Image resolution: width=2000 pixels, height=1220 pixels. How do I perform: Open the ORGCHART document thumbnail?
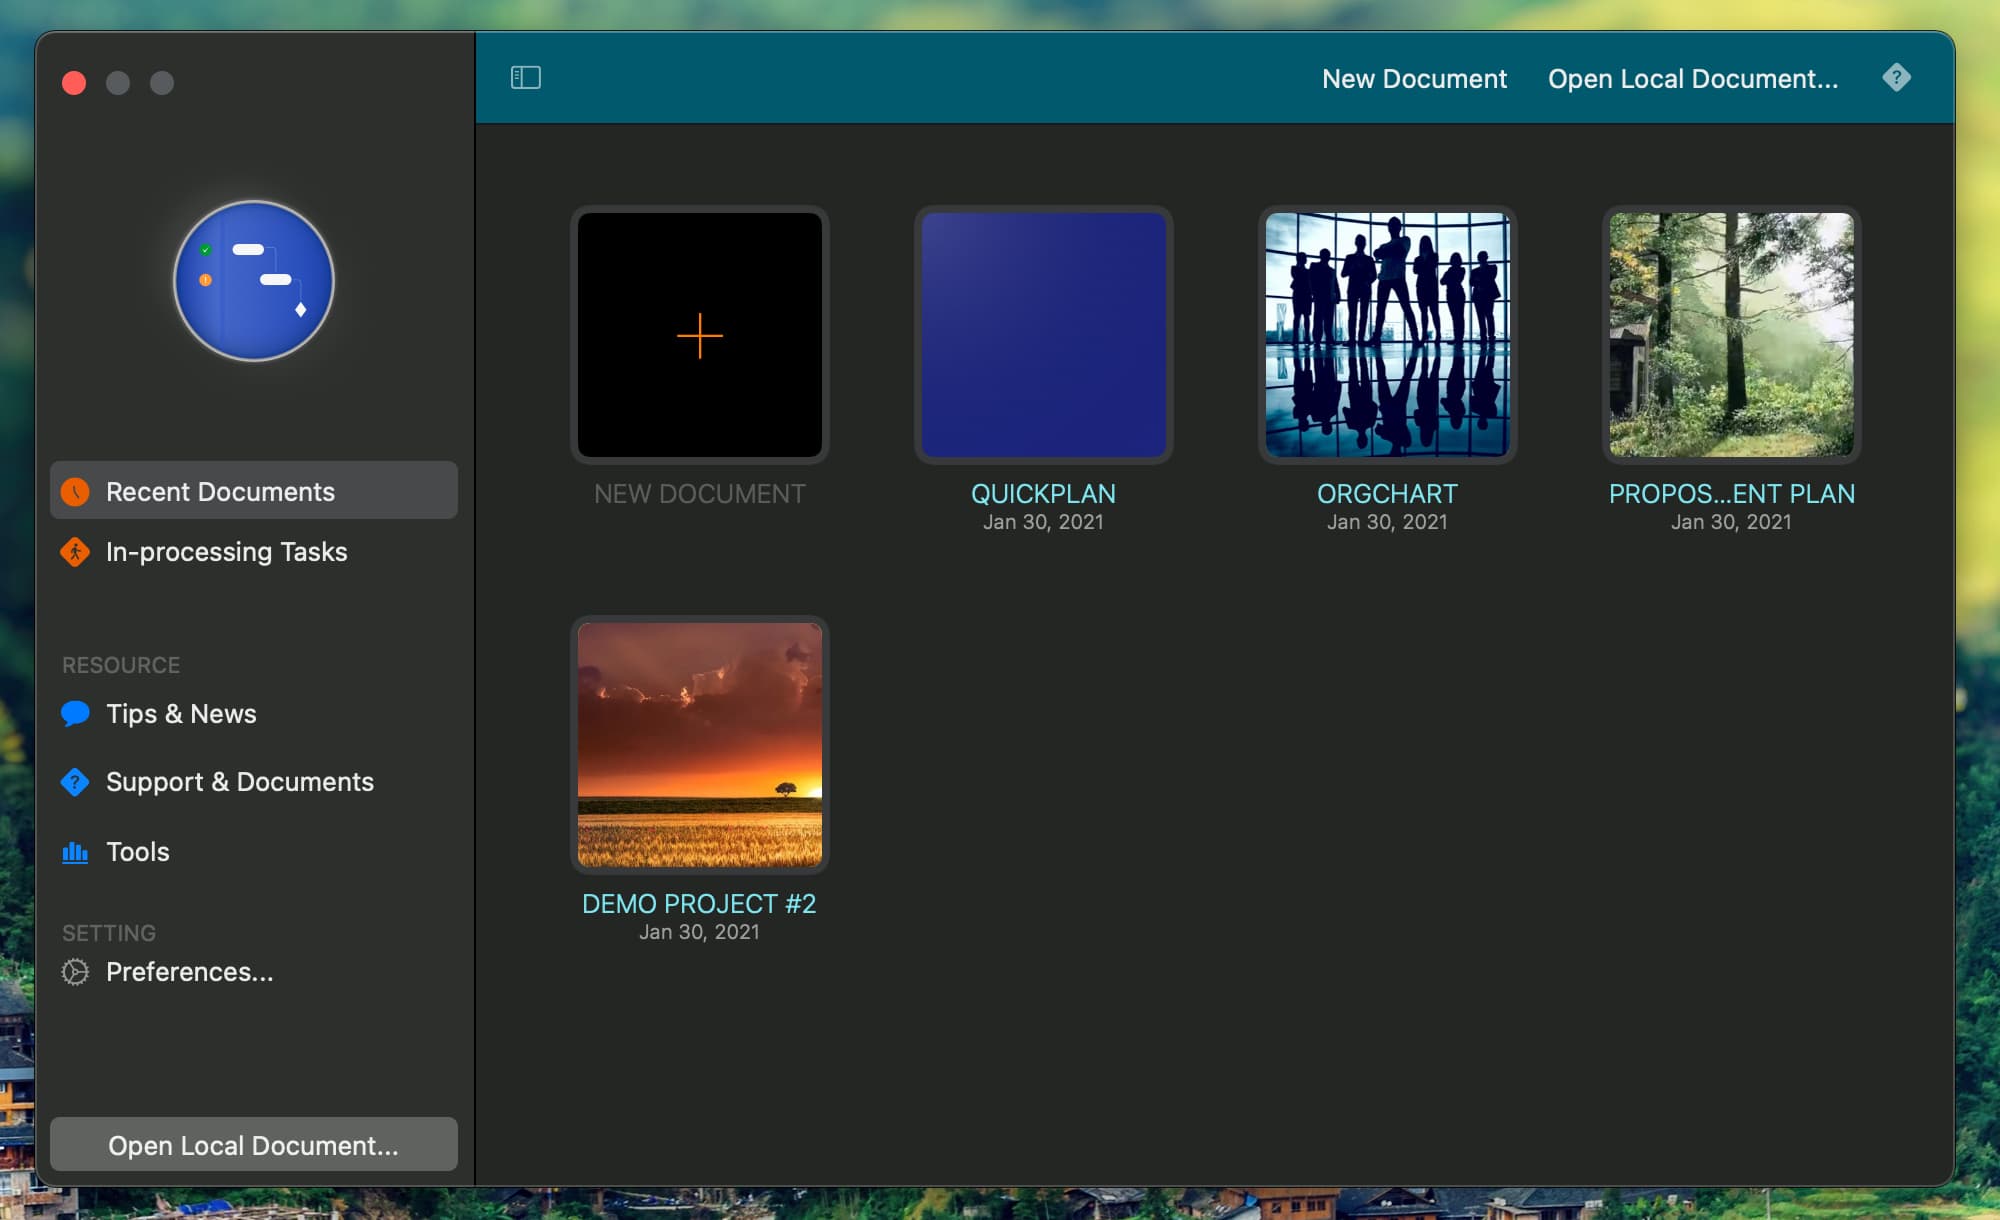pos(1387,335)
